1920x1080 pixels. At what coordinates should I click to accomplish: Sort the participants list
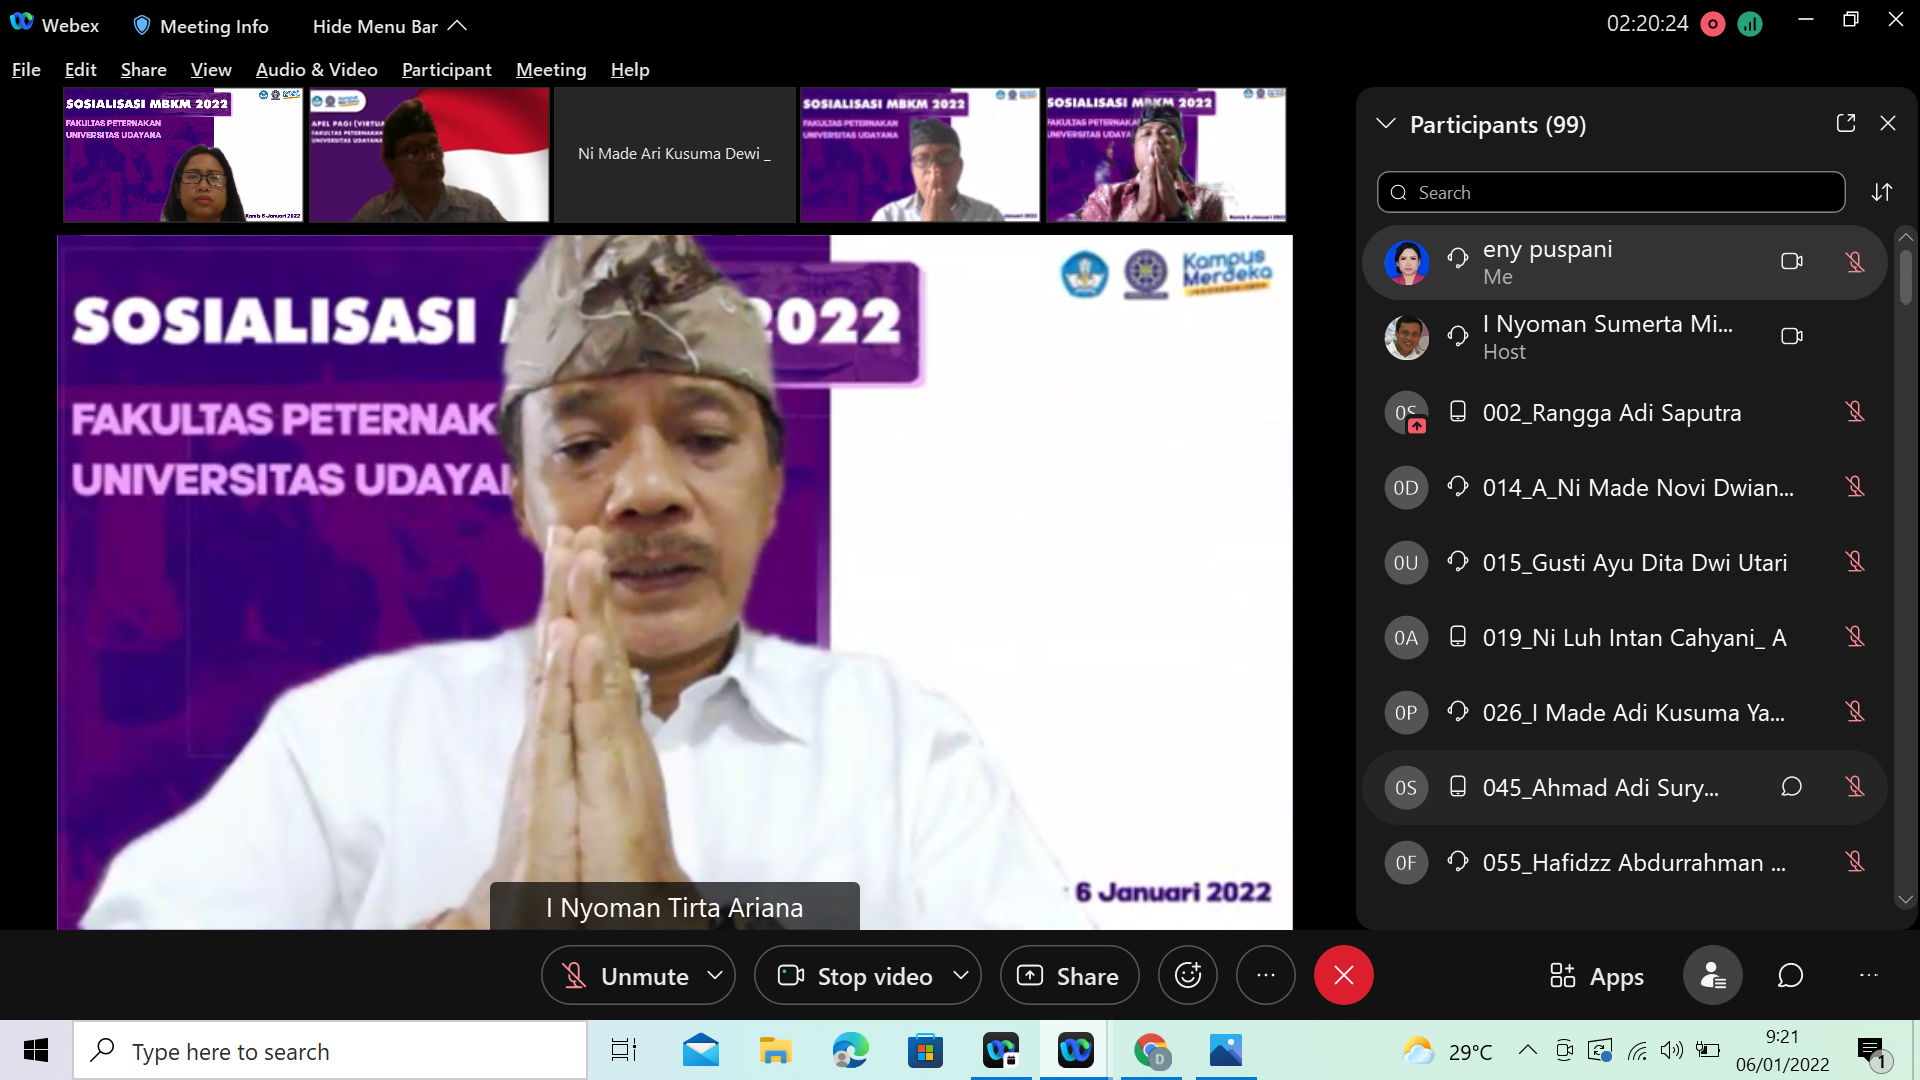[1882, 192]
